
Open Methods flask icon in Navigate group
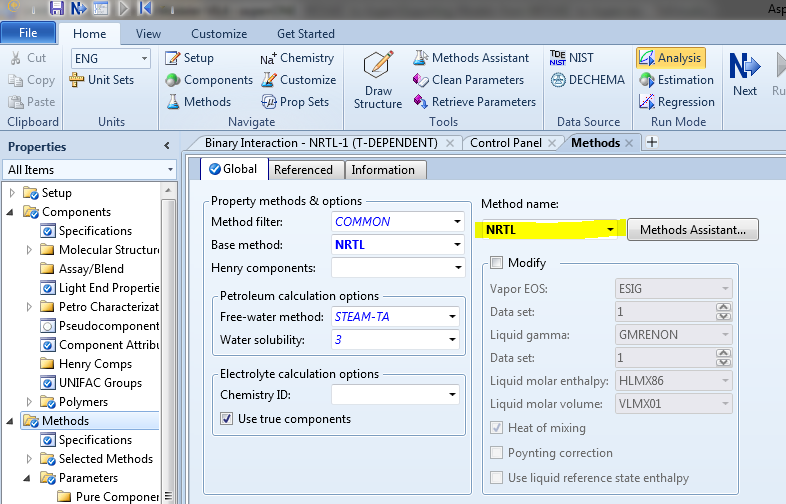tap(199, 102)
